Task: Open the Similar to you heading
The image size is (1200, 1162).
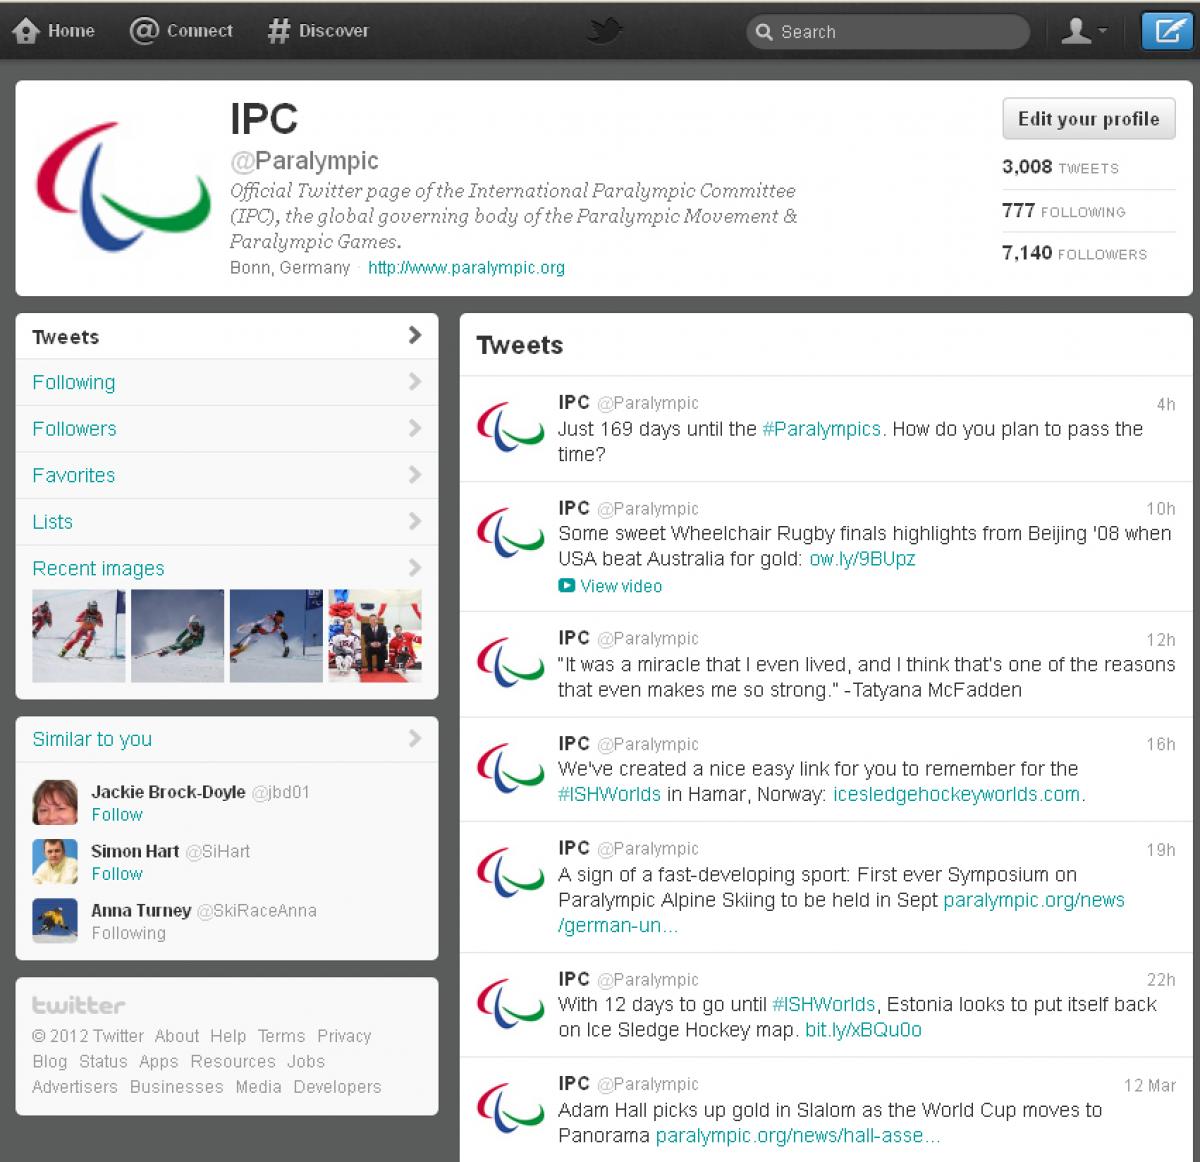Action: (92, 739)
